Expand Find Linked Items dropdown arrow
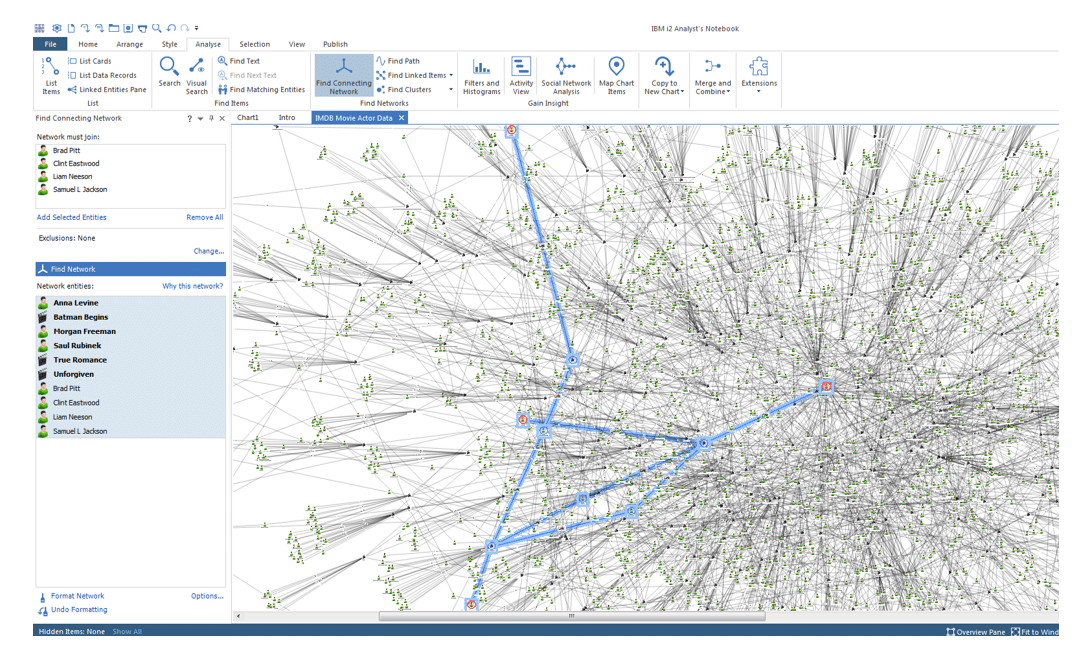The image size is (1087, 655). [x=451, y=76]
